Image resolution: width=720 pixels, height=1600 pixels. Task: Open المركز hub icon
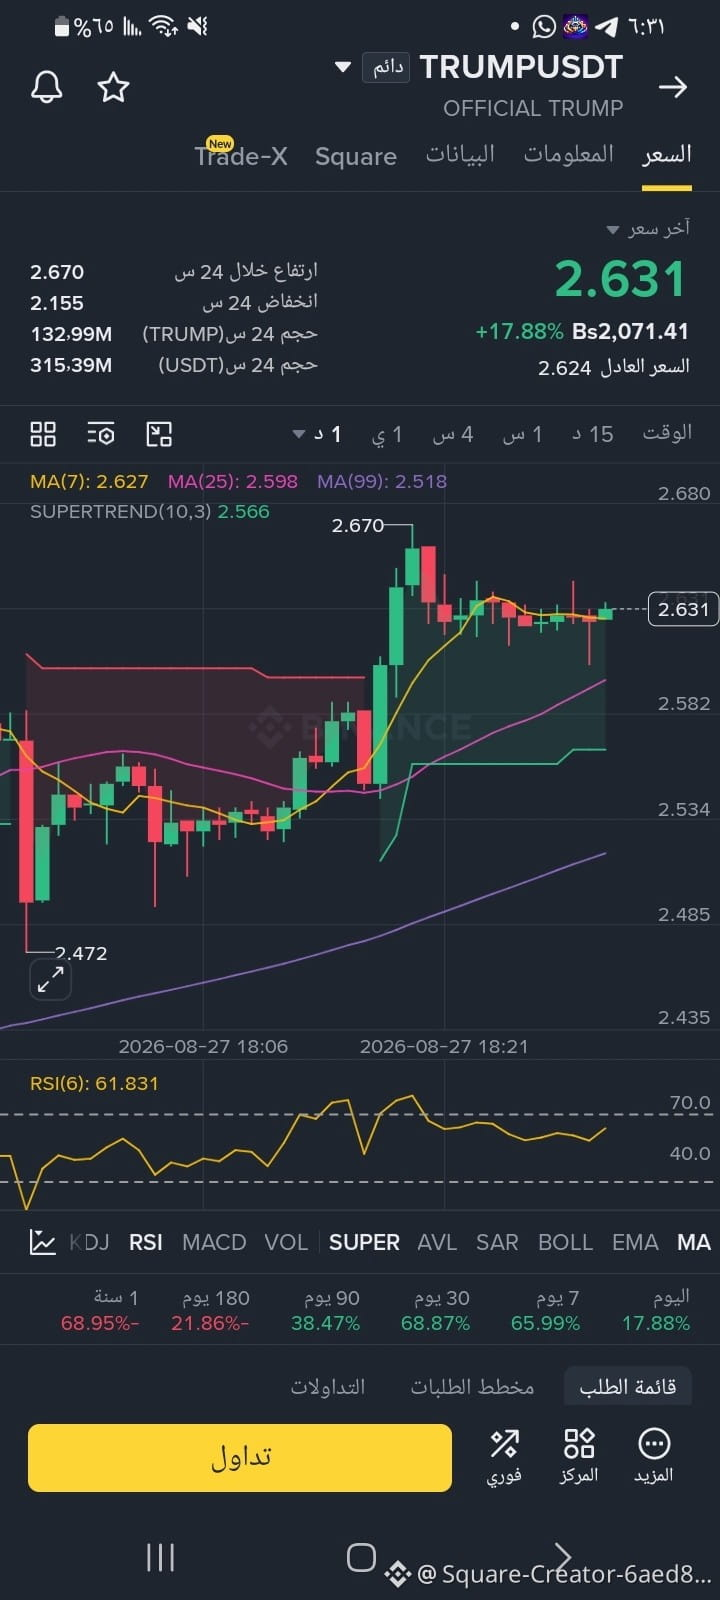[579, 1456]
